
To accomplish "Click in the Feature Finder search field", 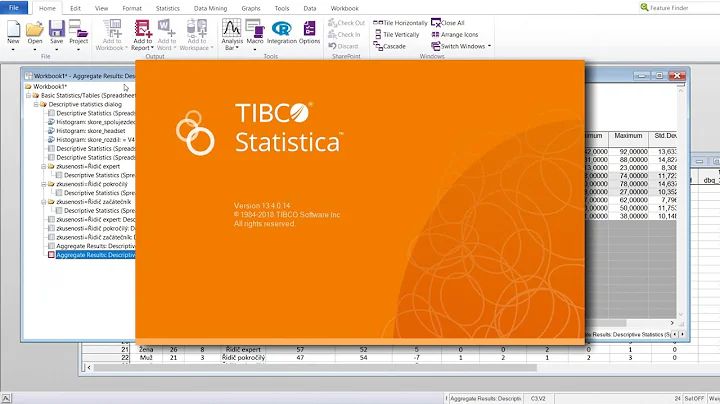I will click(684, 8).
